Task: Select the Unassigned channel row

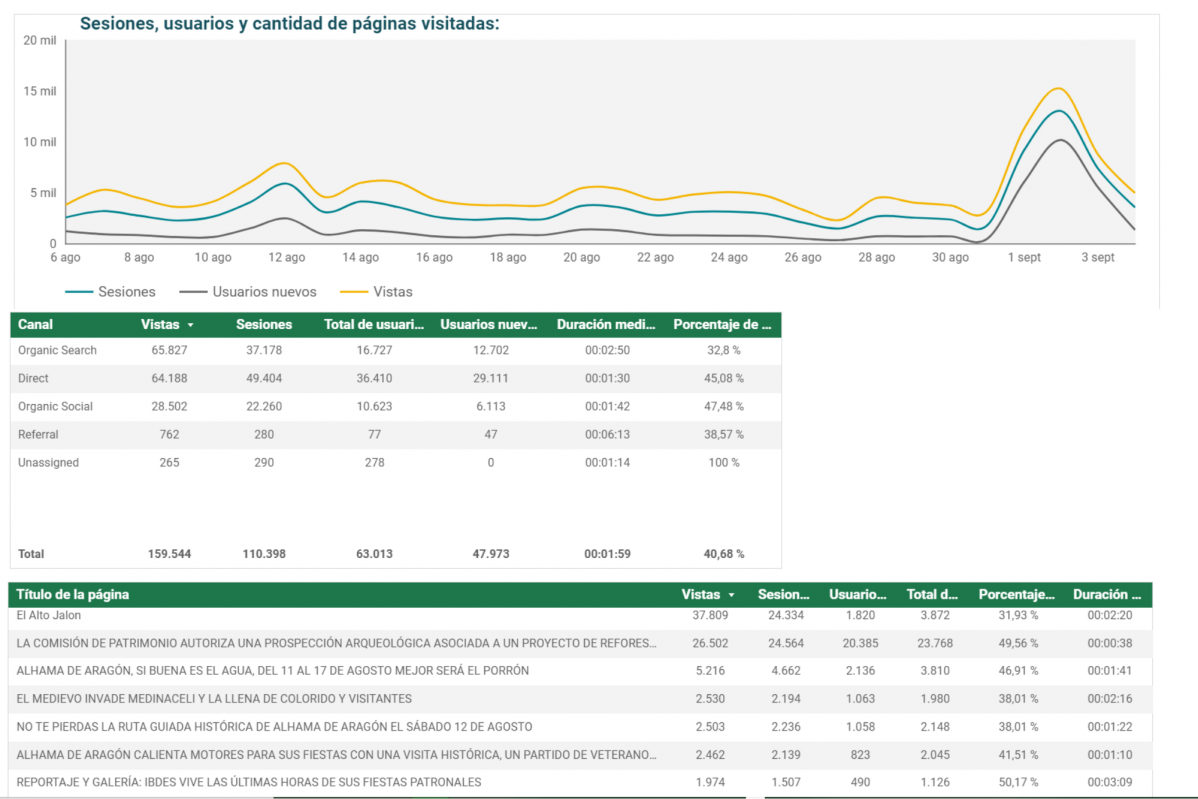Action: click(x=395, y=463)
